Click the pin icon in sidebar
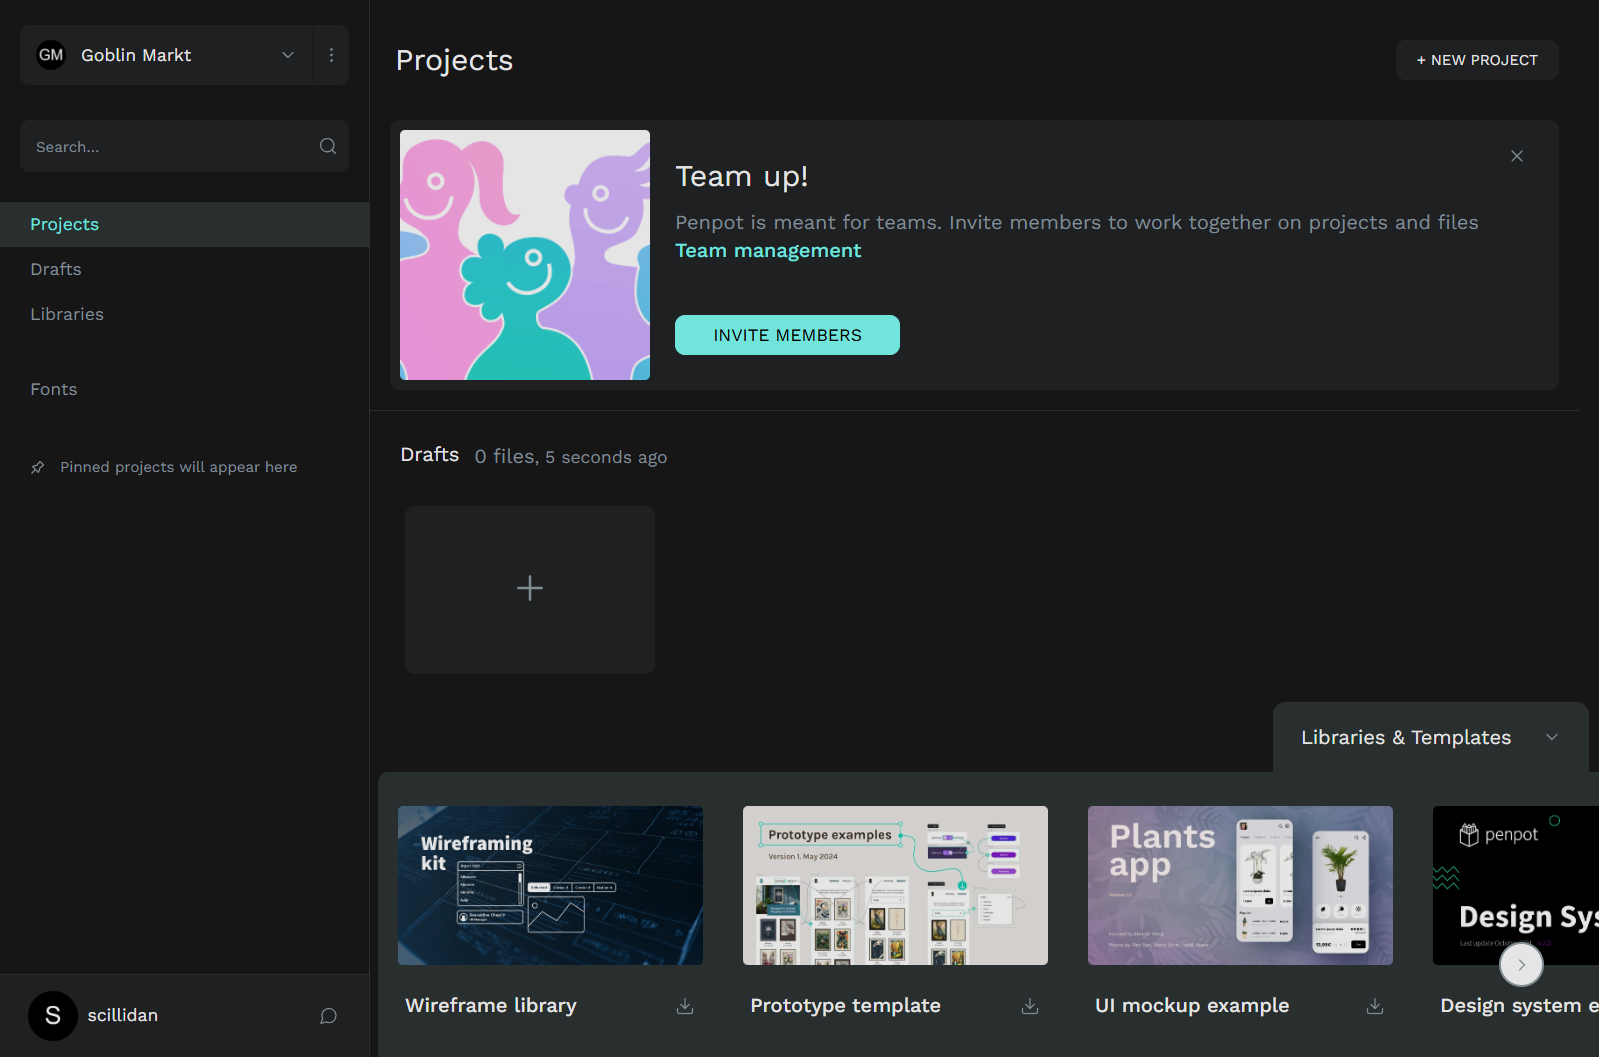 click(38, 467)
